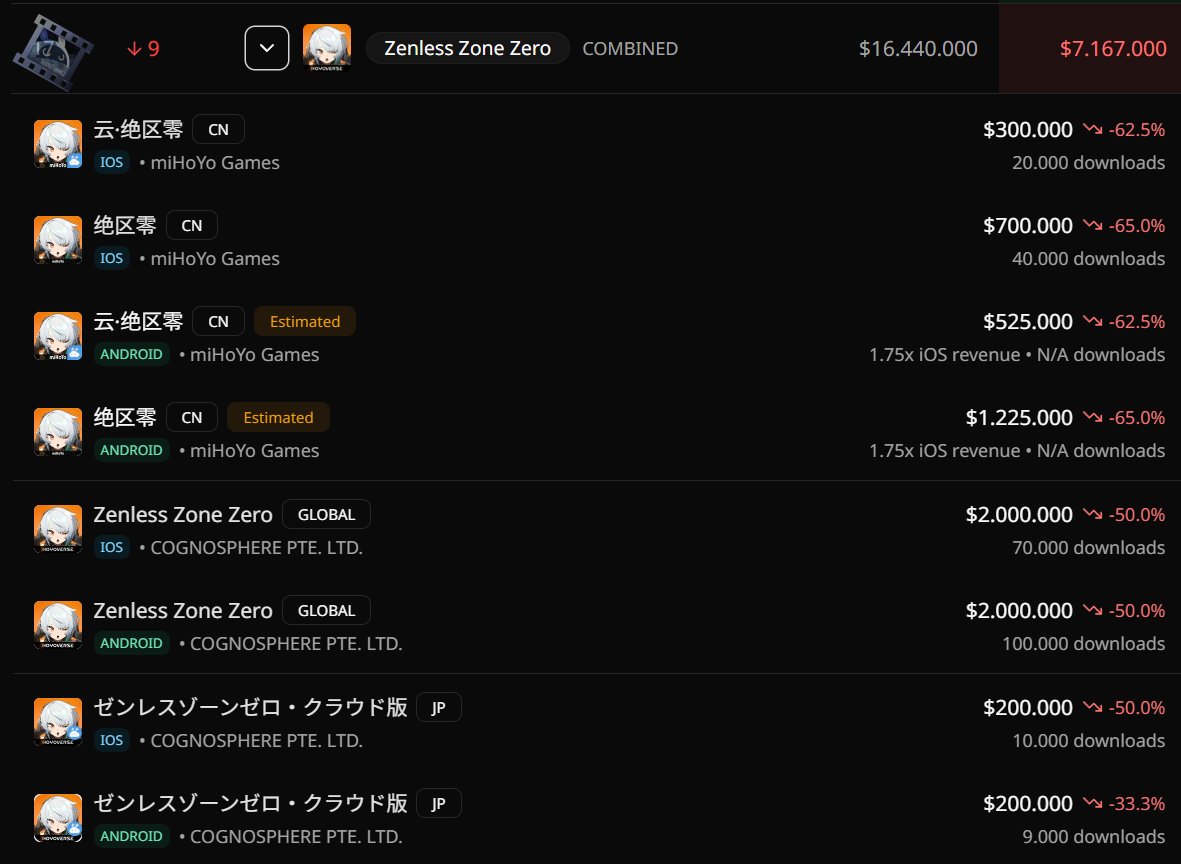Click ANDROID tag on estimated 绝区零 row
The width and height of the screenshot is (1181, 864).
(131, 450)
